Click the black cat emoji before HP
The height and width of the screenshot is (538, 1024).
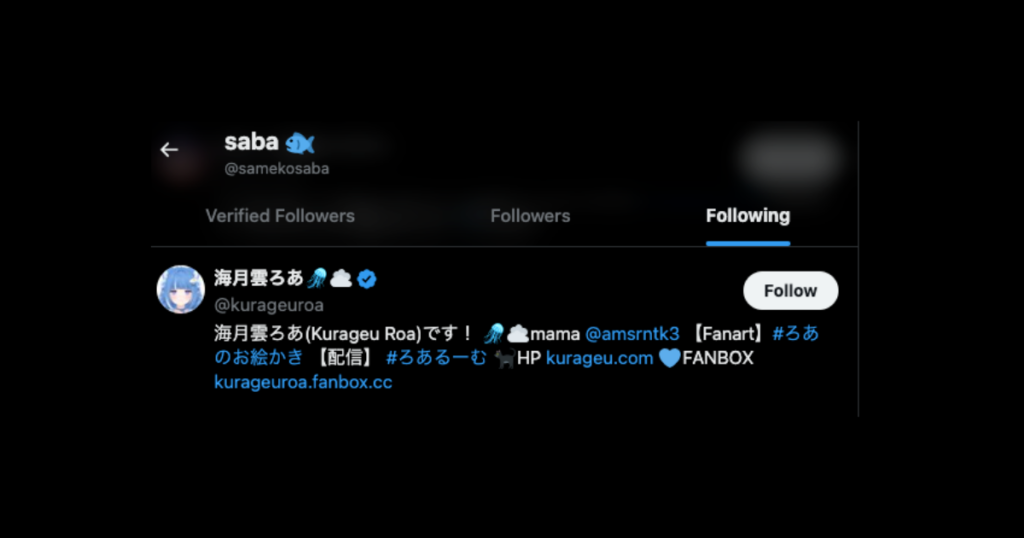[x=504, y=358]
